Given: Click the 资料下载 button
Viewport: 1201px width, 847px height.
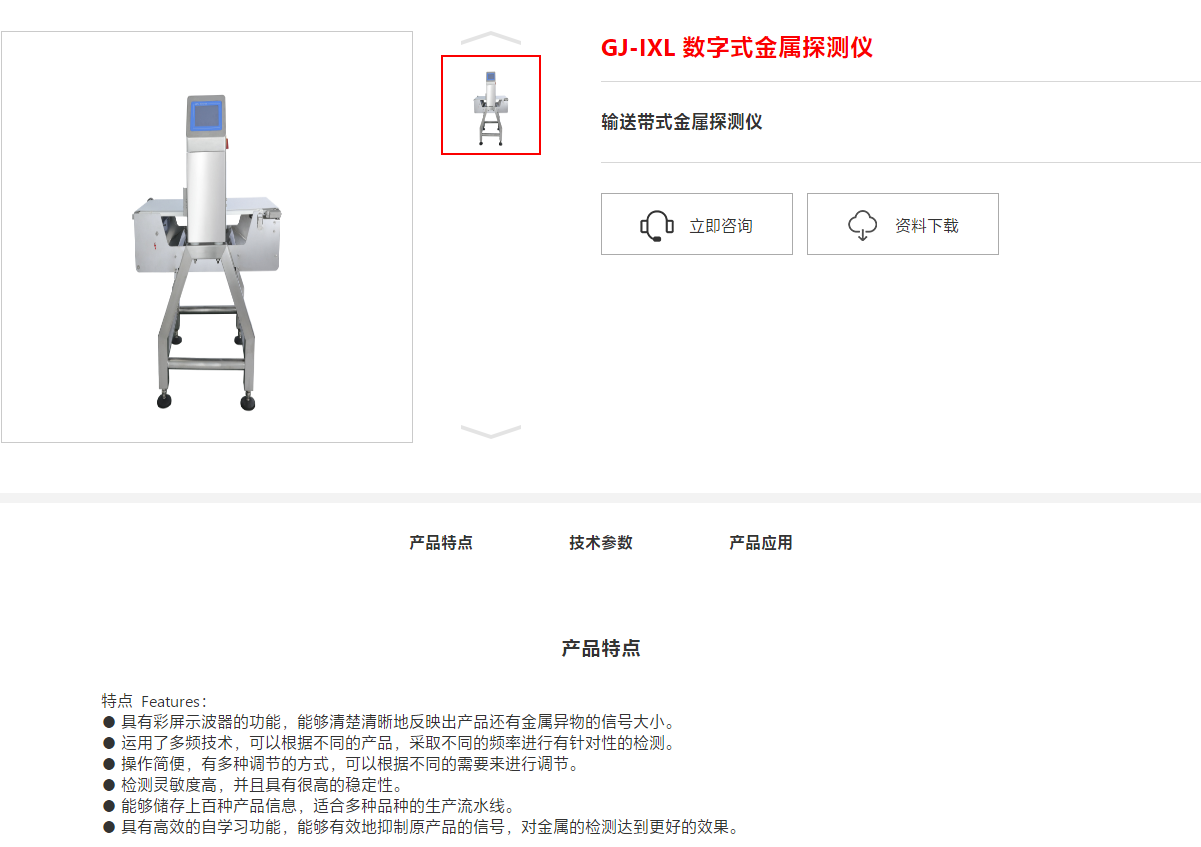Looking at the screenshot, I should coord(903,224).
